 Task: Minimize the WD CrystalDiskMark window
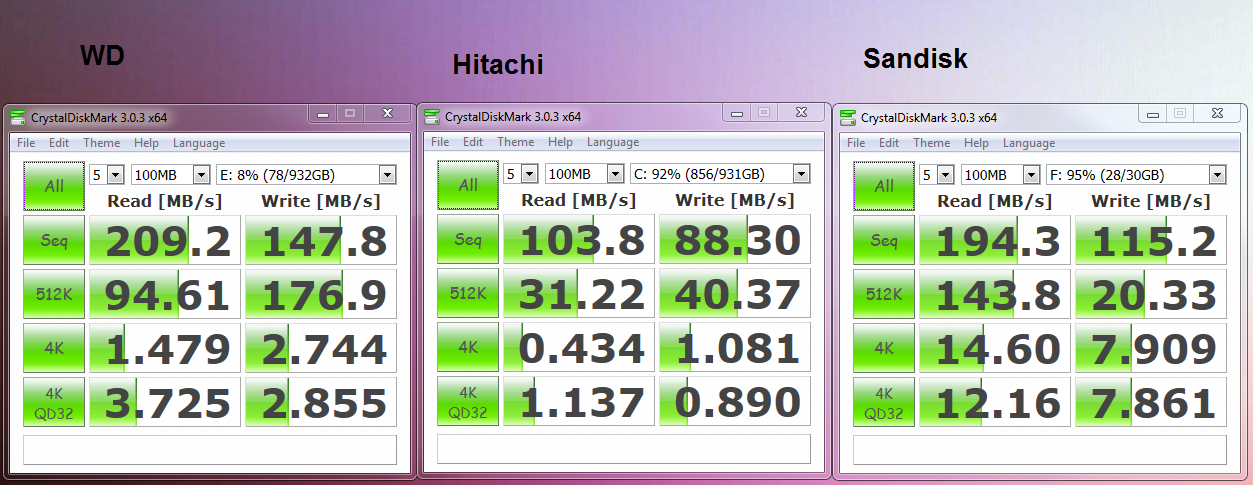pyautogui.click(x=322, y=113)
